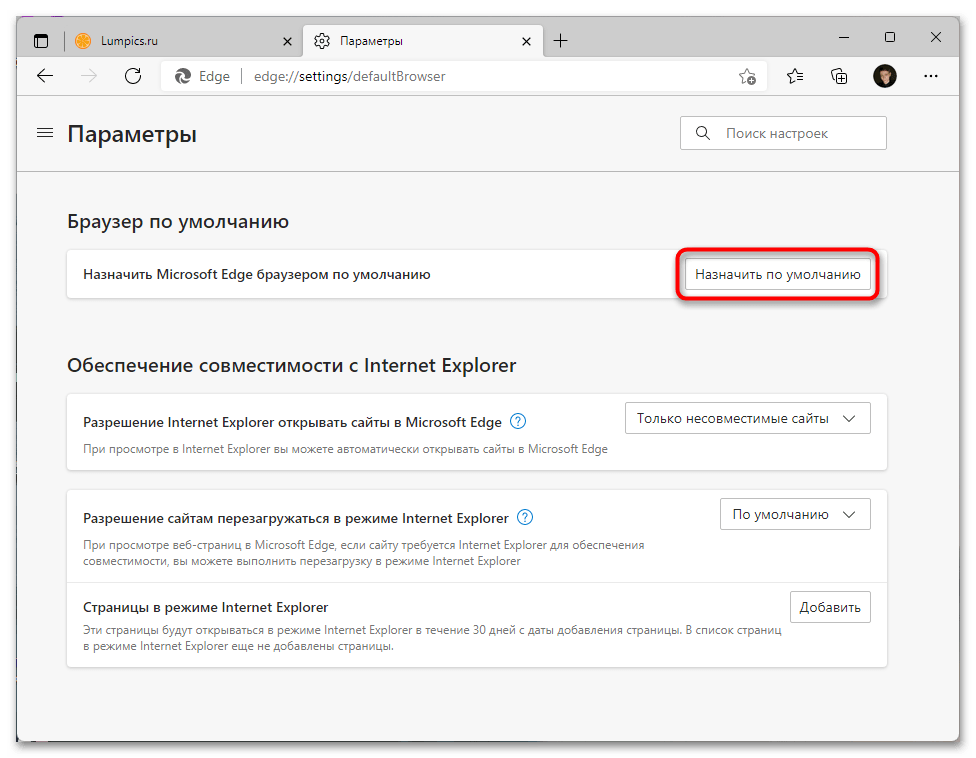This screenshot has width=976, height=758.
Task: Open a new tab with plus button
Action: pos(561,41)
